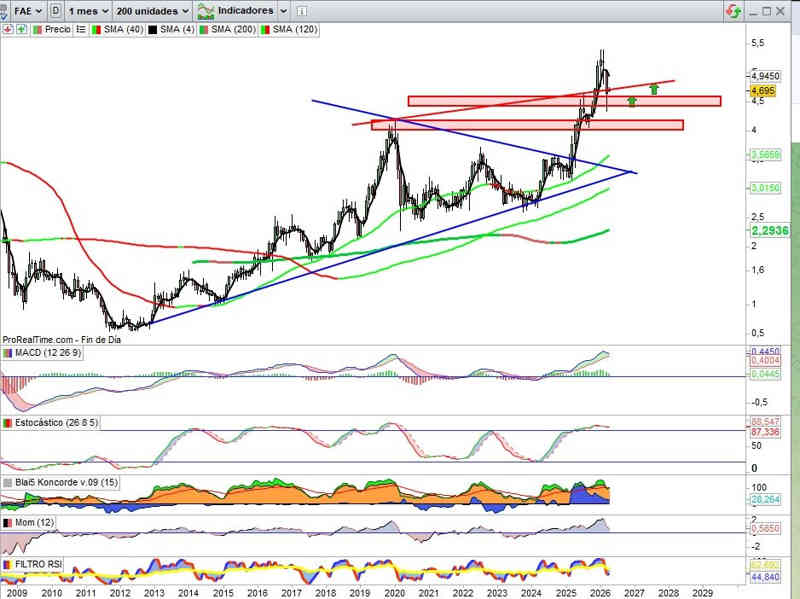Open the list icon after Precio
Screen dimensions: 800x599
click(82, 30)
